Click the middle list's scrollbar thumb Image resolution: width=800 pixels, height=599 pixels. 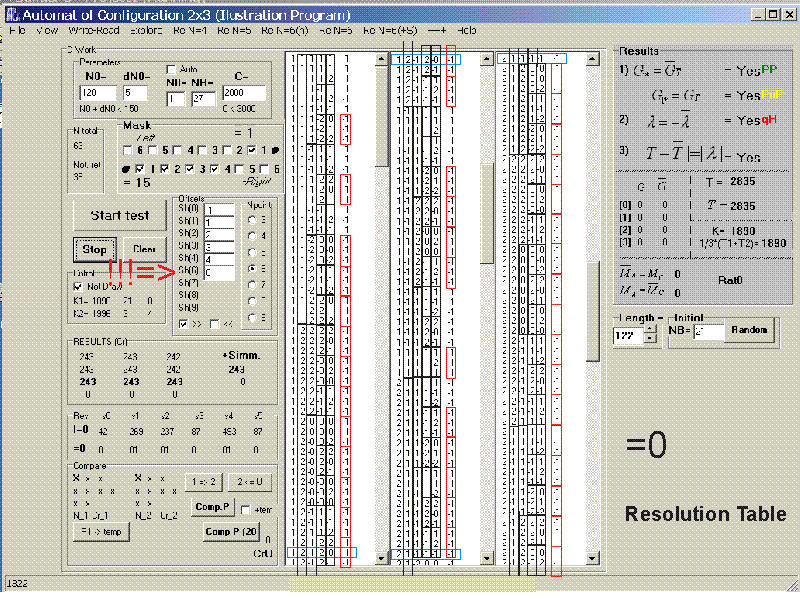pos(487,214)
